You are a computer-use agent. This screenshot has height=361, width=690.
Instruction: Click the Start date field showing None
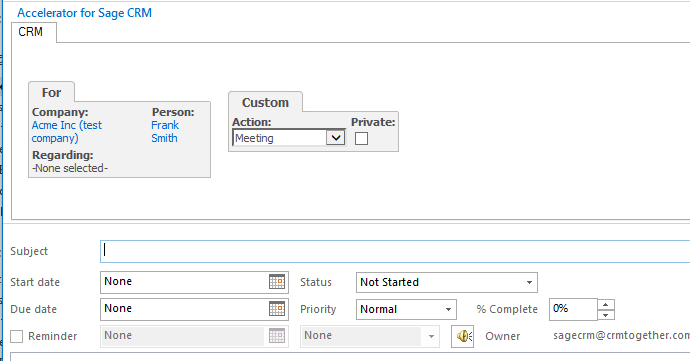click(194, 282)
